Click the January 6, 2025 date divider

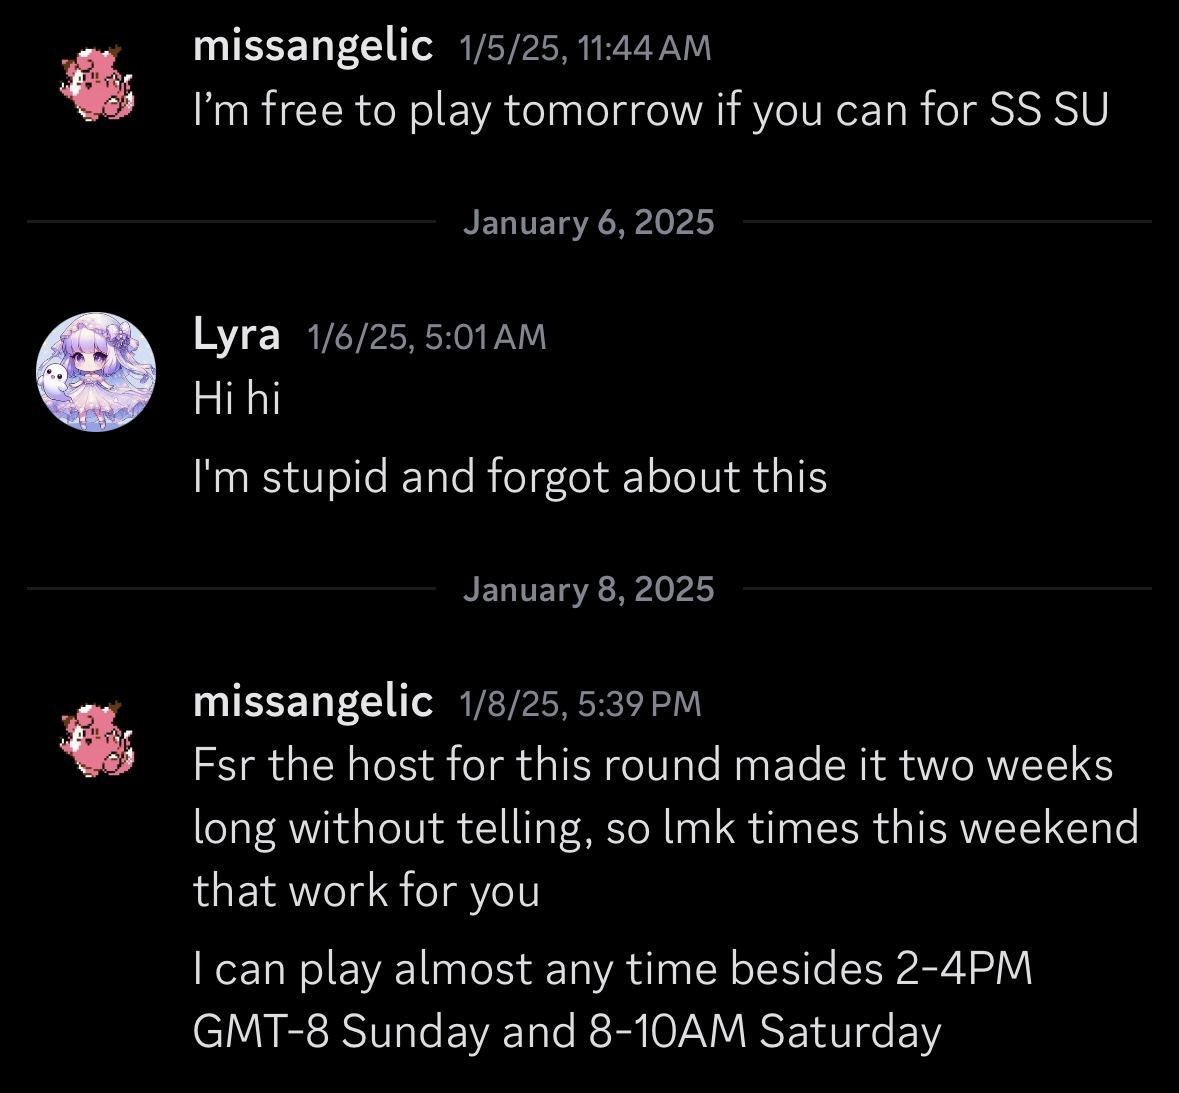588,222
